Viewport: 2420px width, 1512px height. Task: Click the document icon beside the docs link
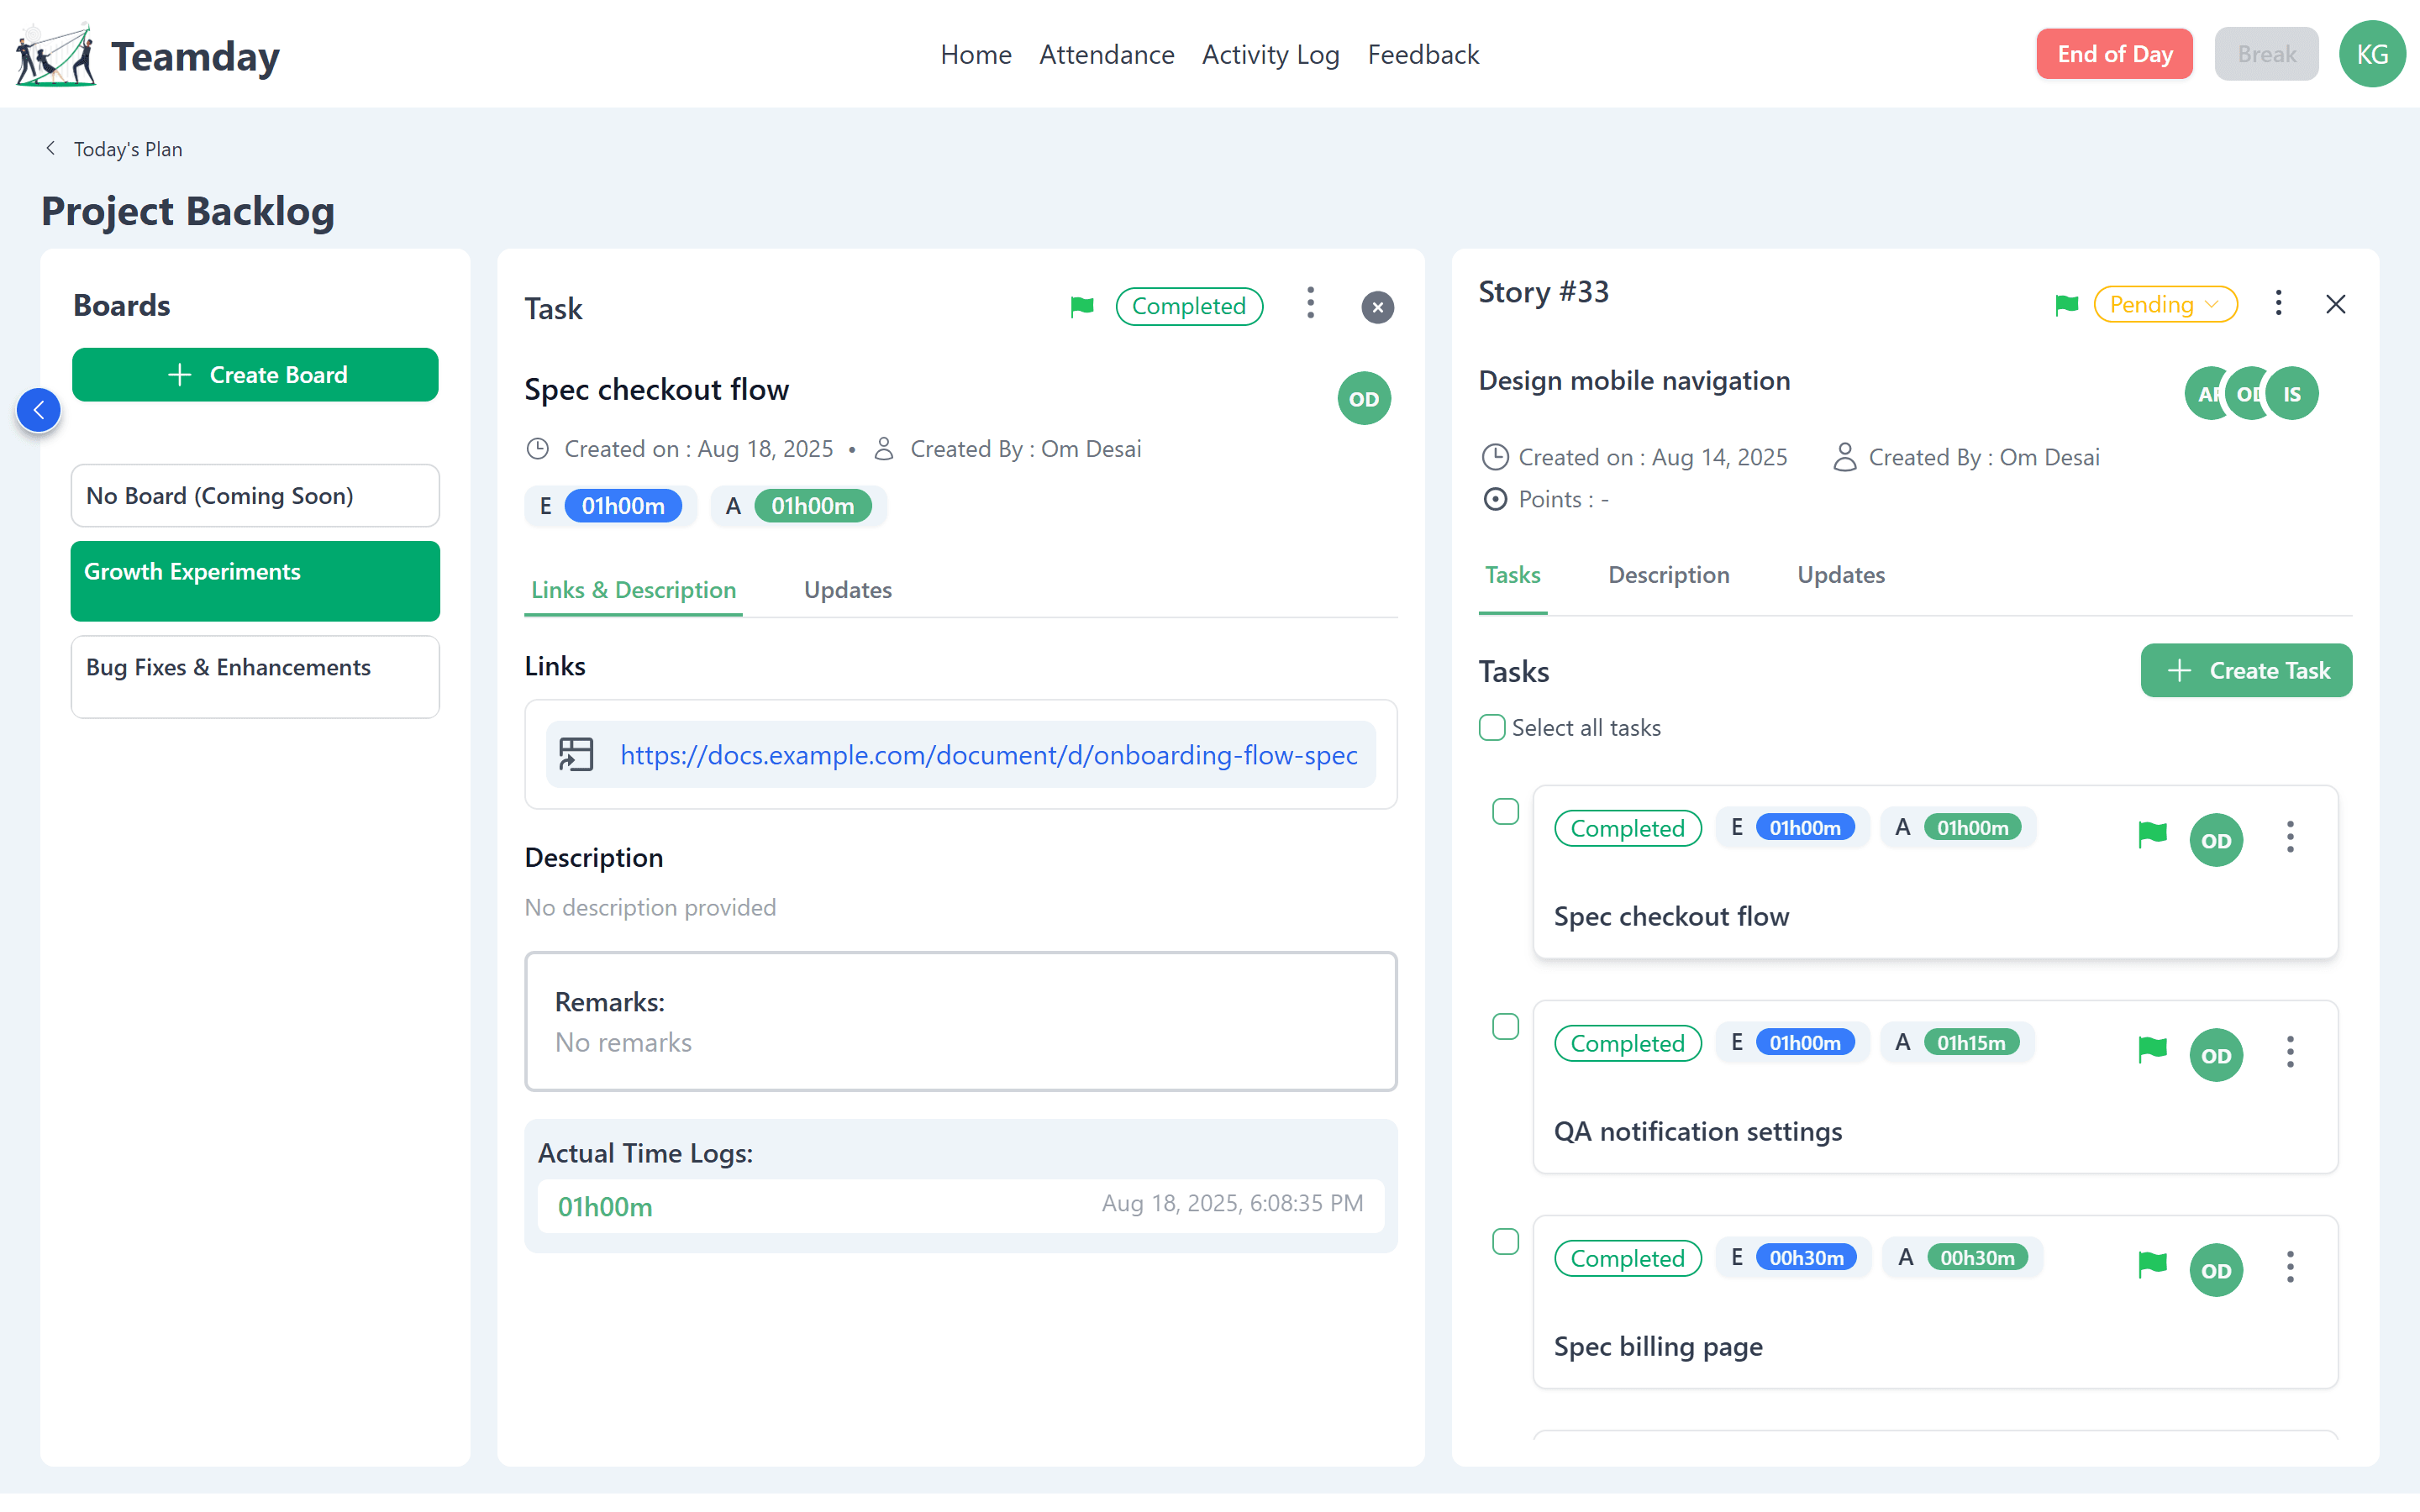576,754
